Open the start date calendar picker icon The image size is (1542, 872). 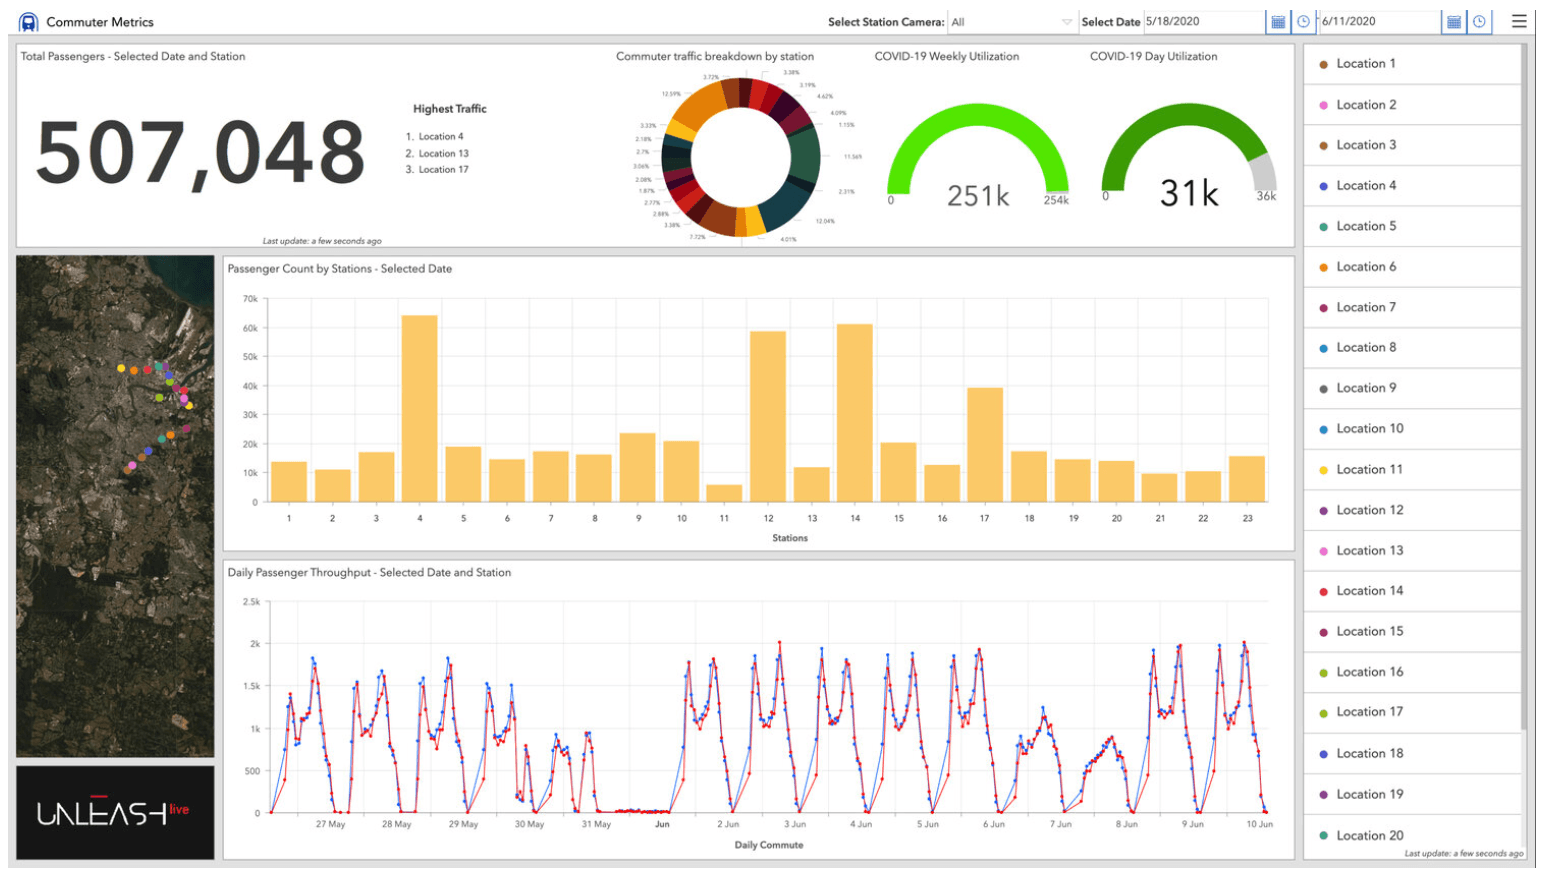coord(1278,21)
